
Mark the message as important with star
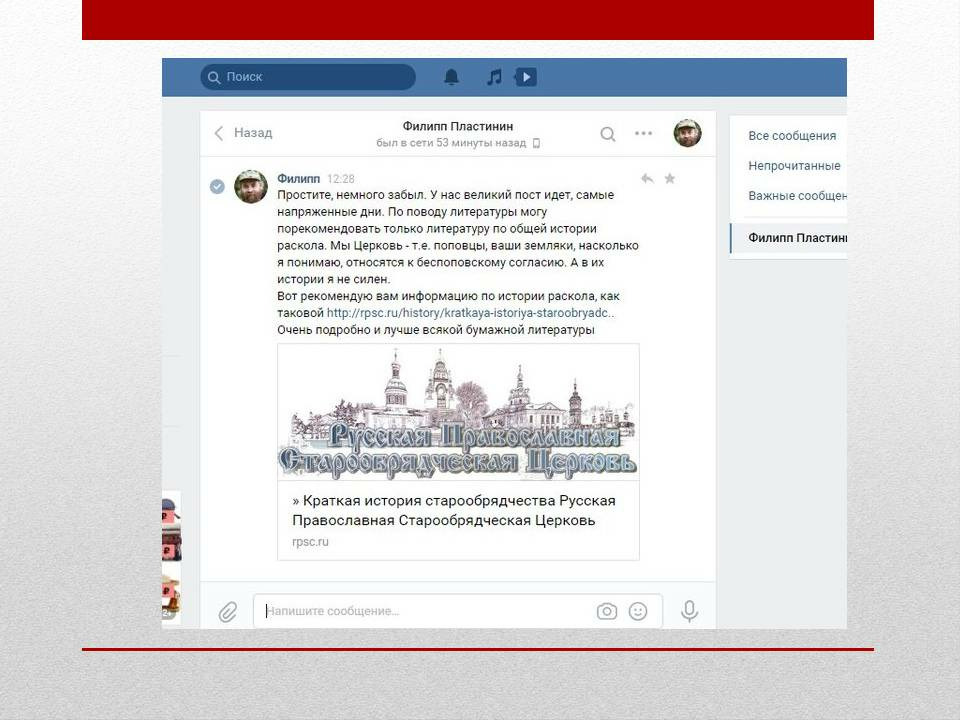point(670,178)
